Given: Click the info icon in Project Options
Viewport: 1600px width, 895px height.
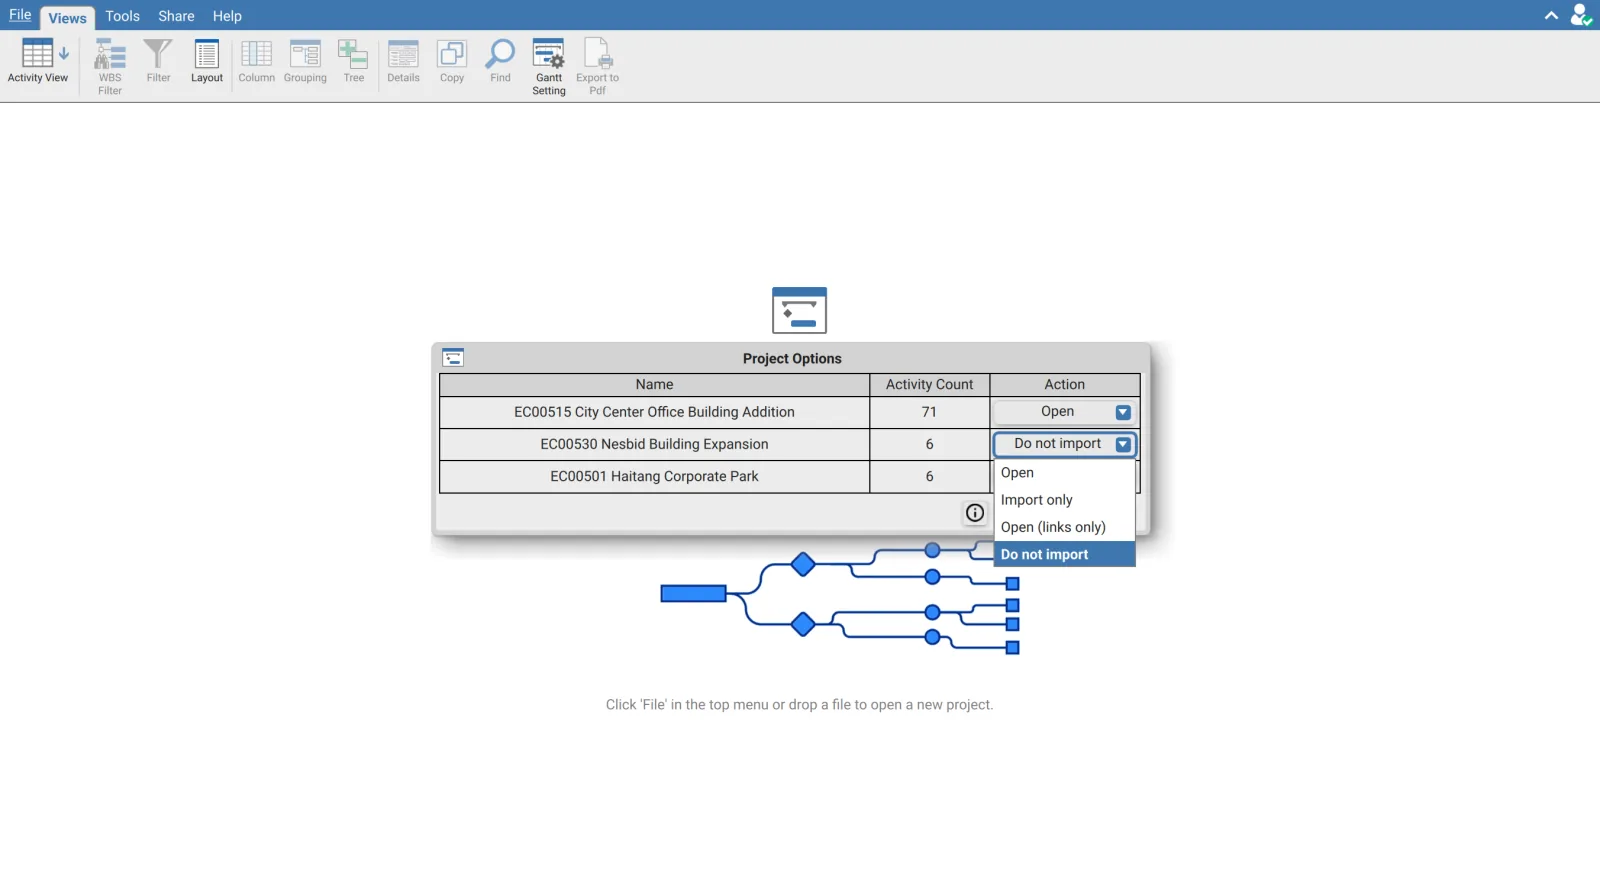Looking at the screenshot, I should tap(975, 513).
